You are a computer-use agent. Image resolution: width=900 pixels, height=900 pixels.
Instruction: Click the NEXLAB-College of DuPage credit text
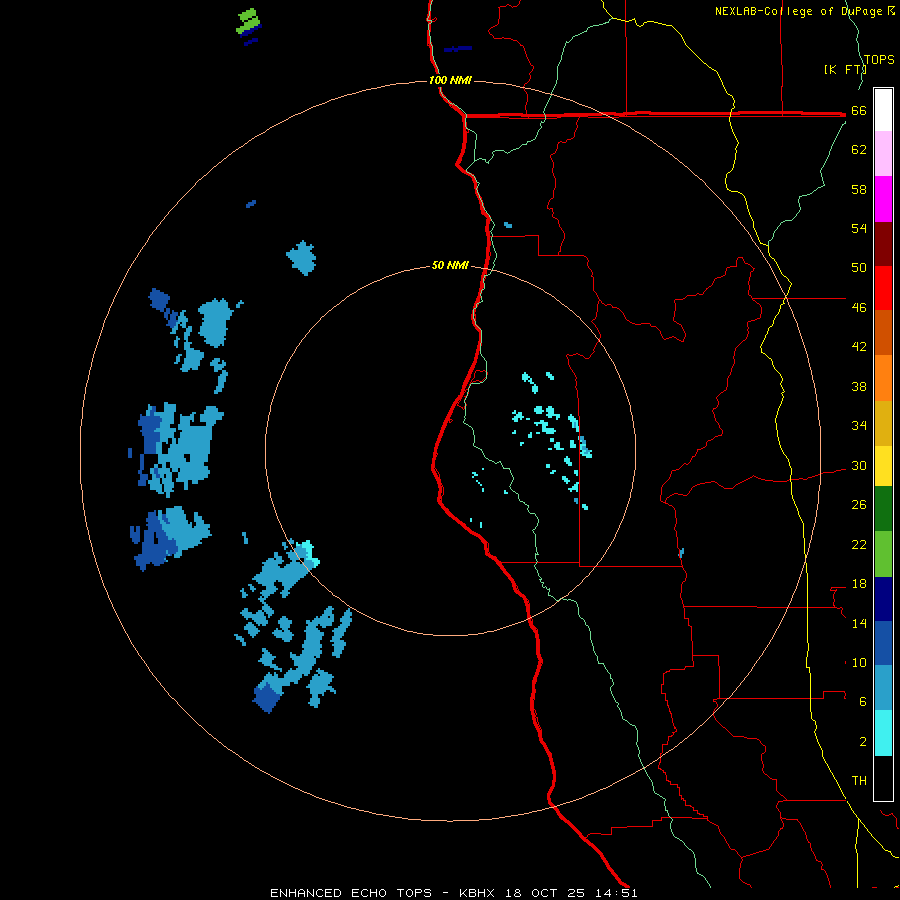coord(805,11)
